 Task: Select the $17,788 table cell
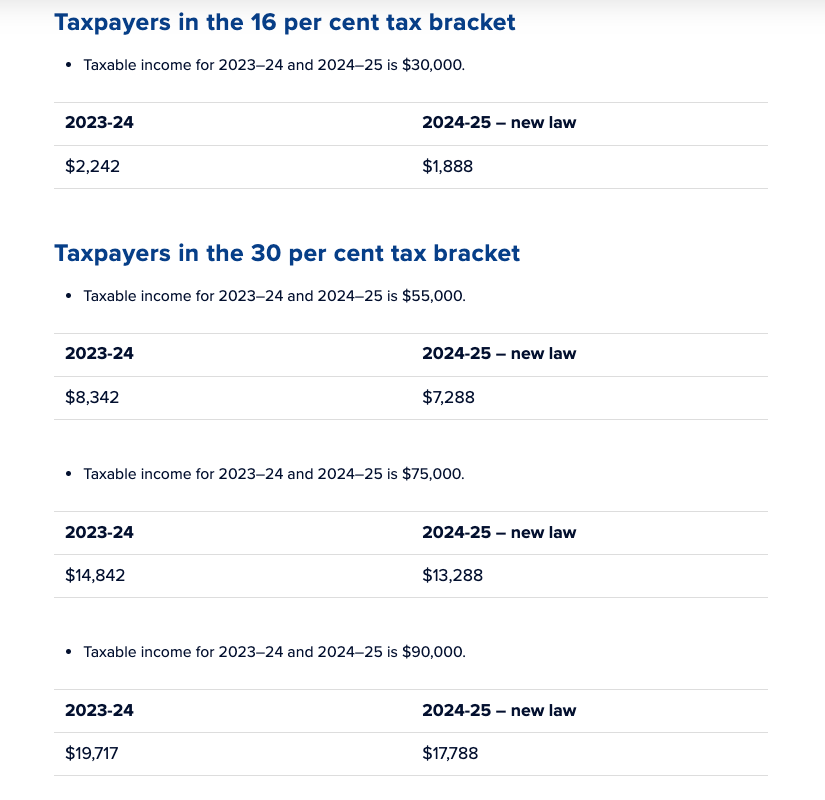[451, 754]
